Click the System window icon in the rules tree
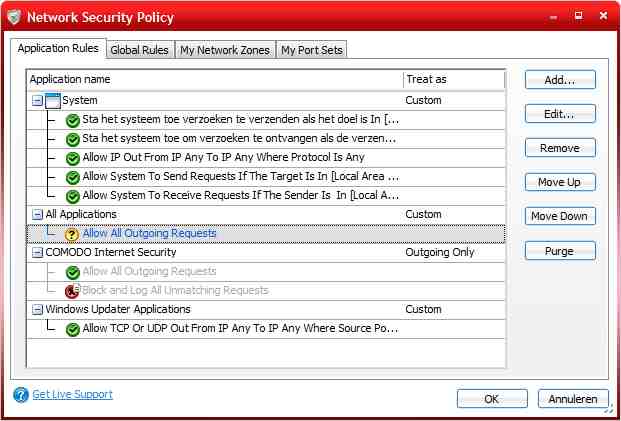The image size is (621, 421). pos(53,101)
